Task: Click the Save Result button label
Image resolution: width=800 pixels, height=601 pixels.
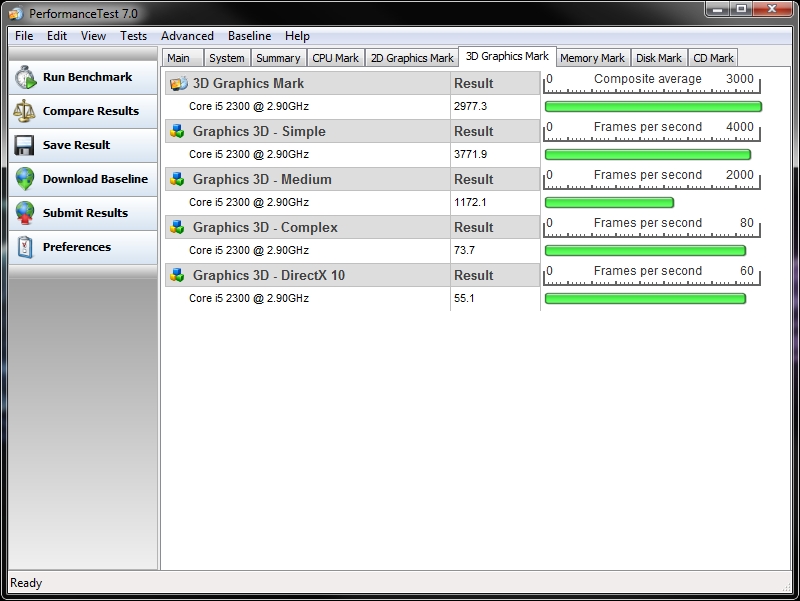Action: click(77, 145)
